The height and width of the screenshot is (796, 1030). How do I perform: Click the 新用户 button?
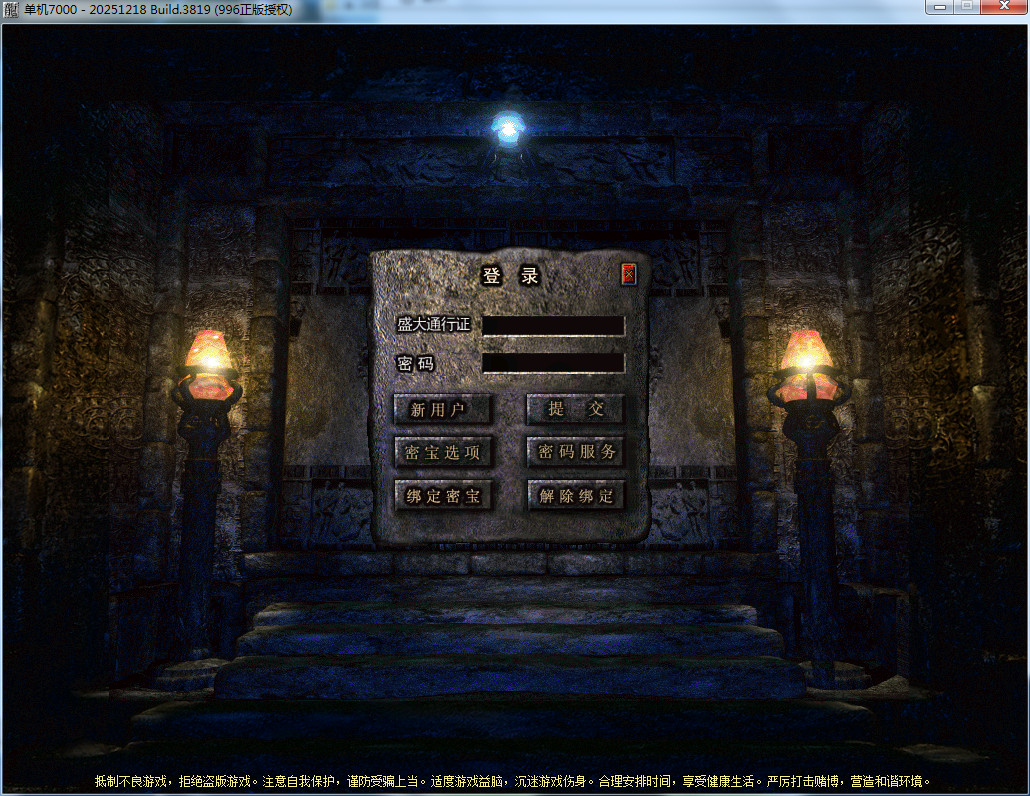[x=442, y=409]
